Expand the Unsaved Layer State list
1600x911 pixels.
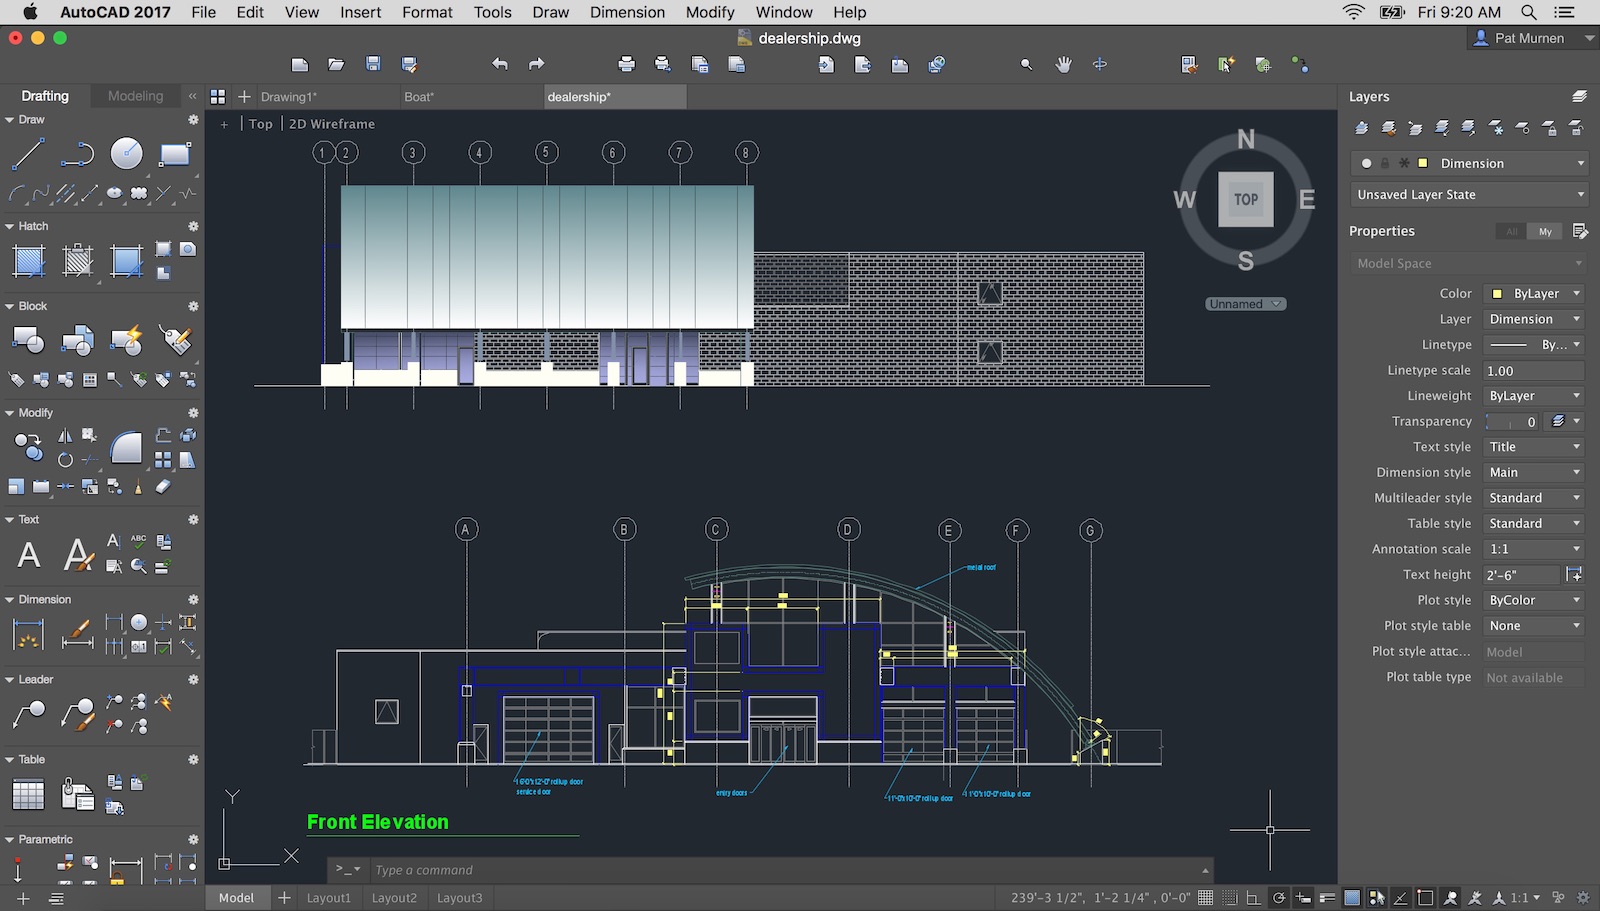click(1580, 194)
